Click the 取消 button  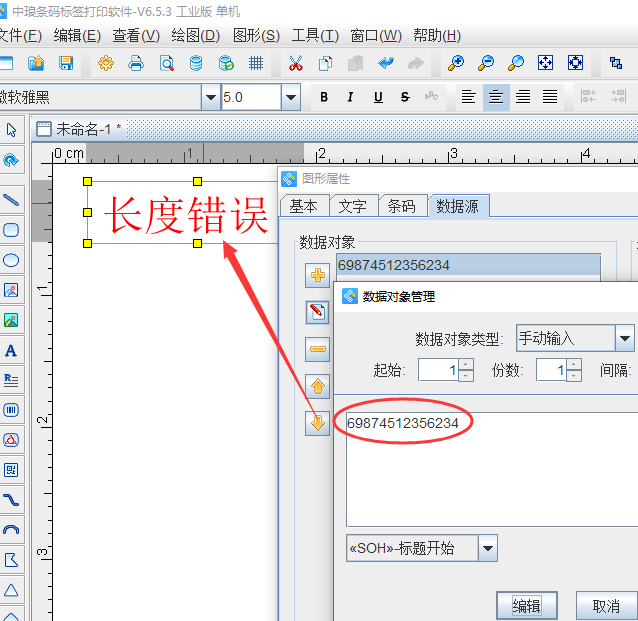[x=606, y=606]
